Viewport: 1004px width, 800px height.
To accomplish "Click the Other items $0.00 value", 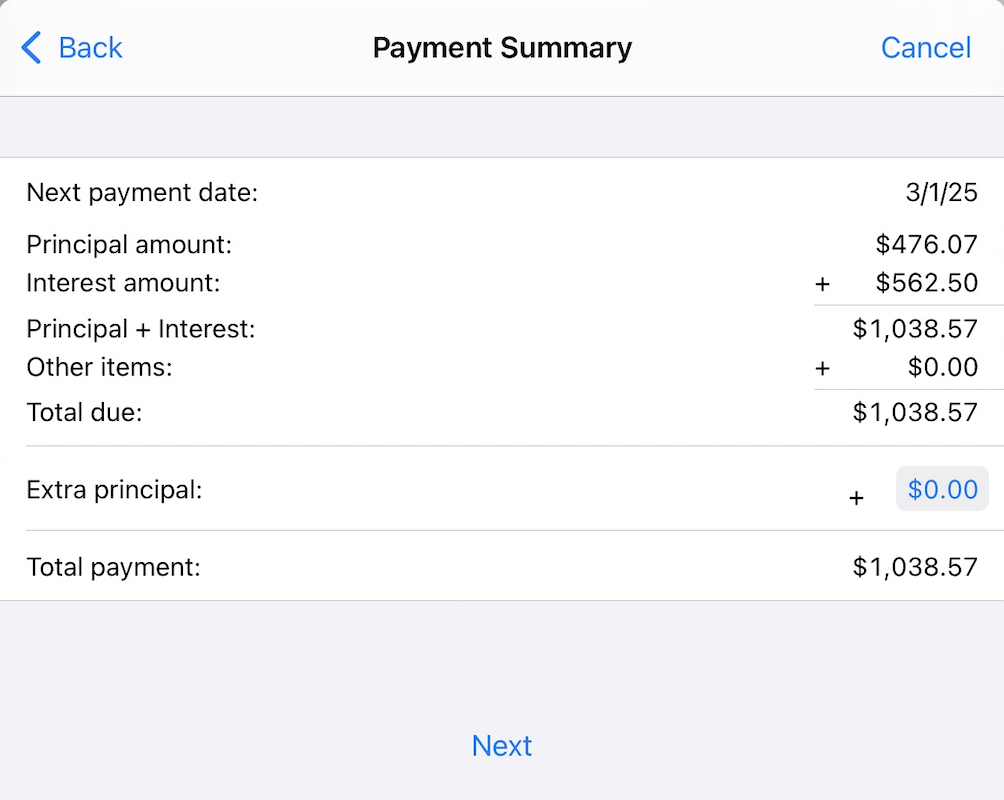I will 942,367.
